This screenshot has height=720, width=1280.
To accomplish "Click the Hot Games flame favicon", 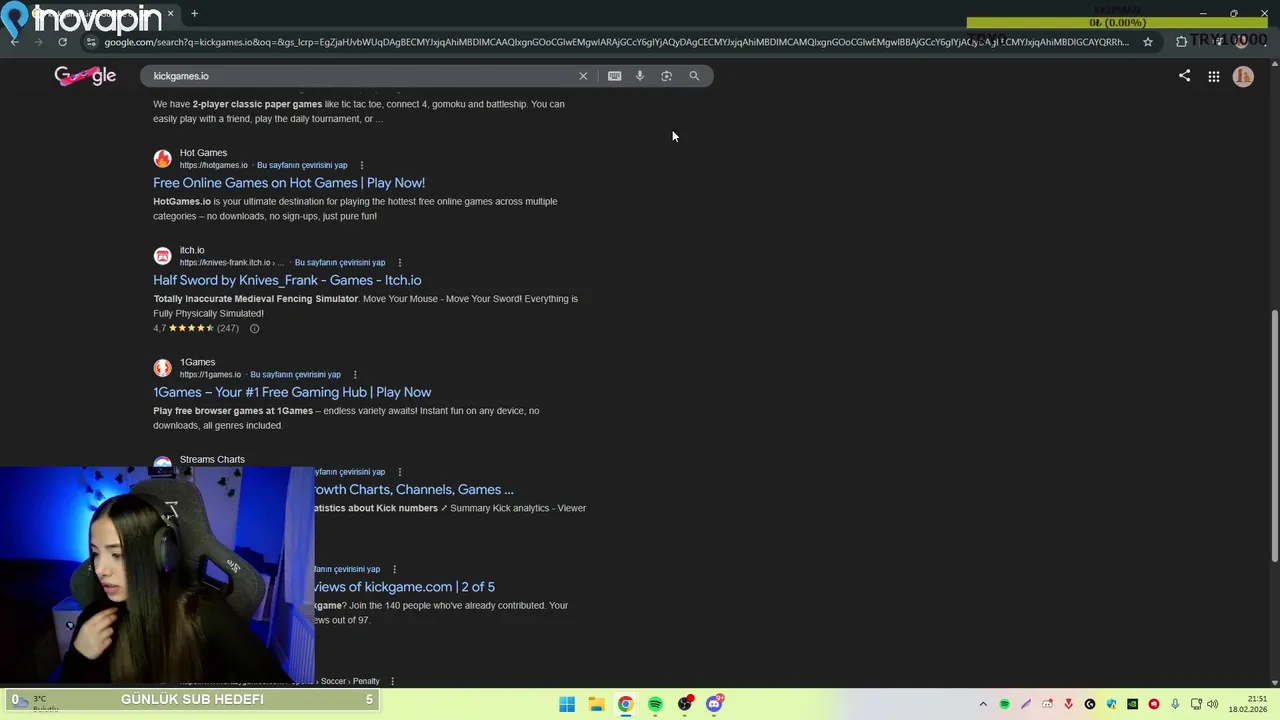I will tap(162, 158).
